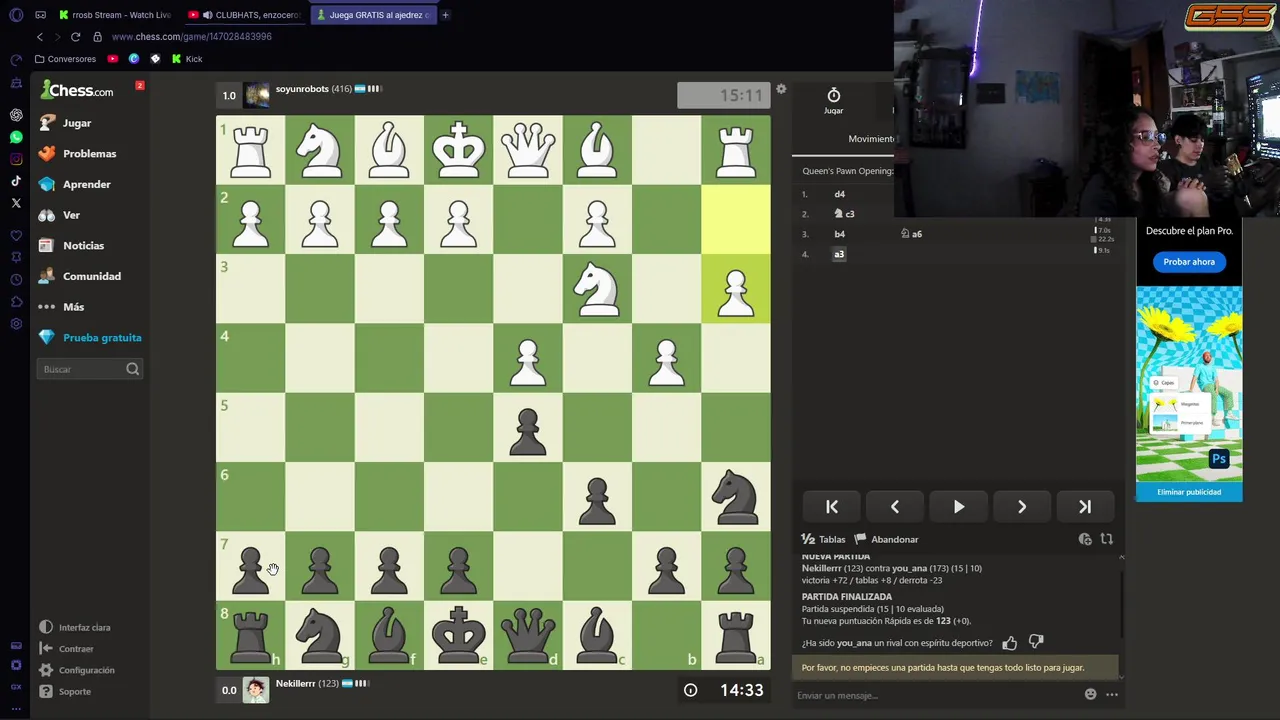Open X Twitter in browser sidebar

[16, 203]
